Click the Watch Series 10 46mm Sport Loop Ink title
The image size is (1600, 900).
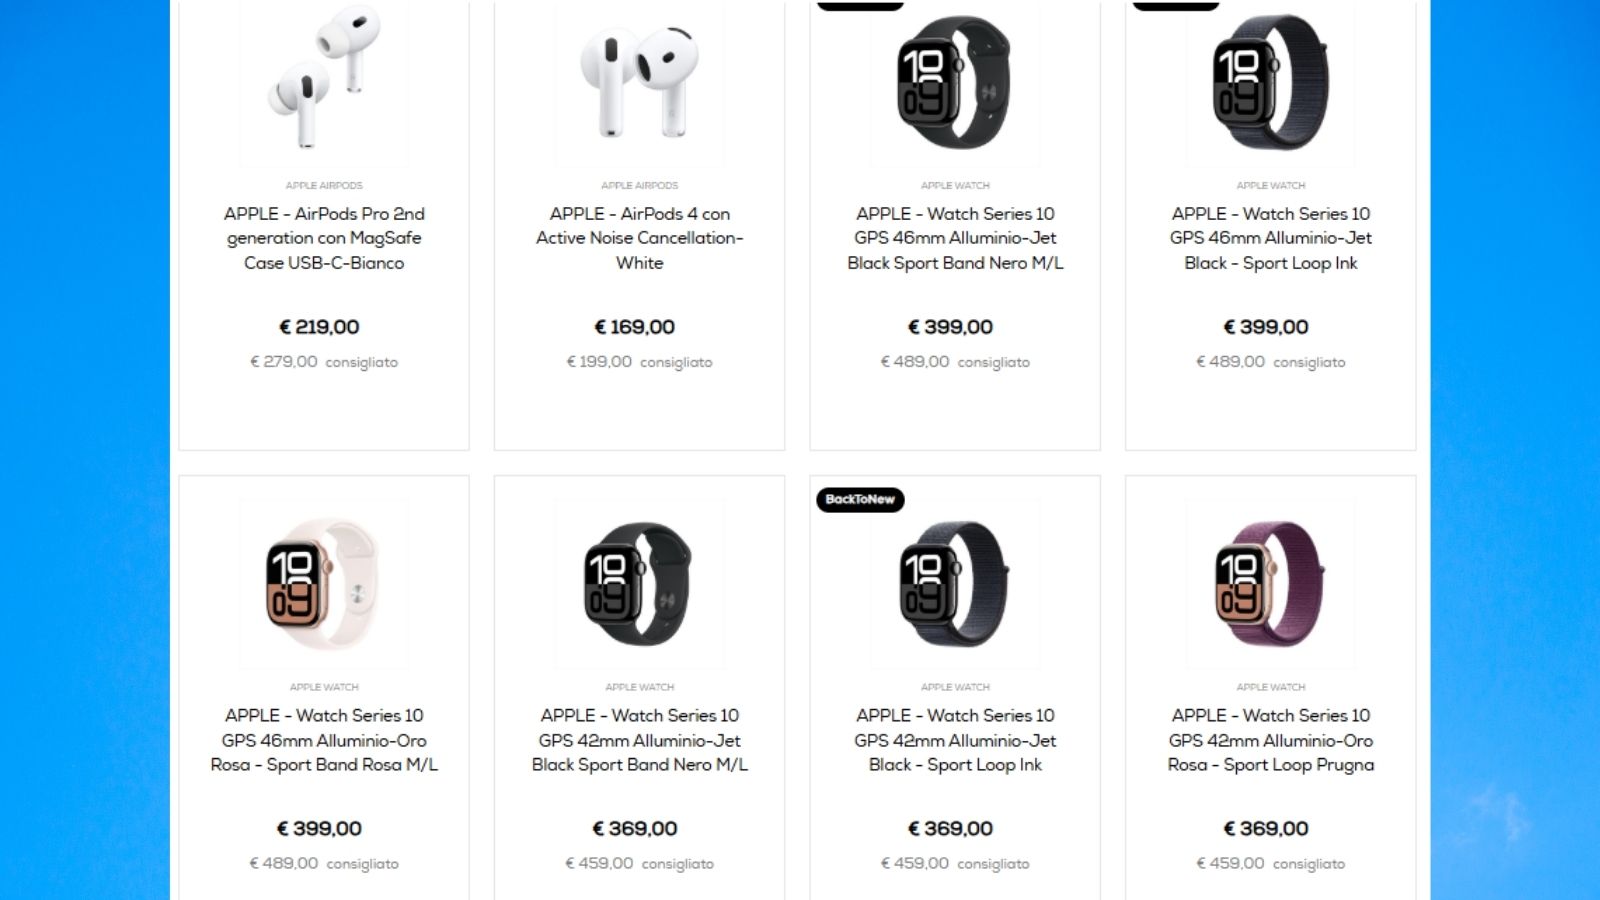(1271, 238)
